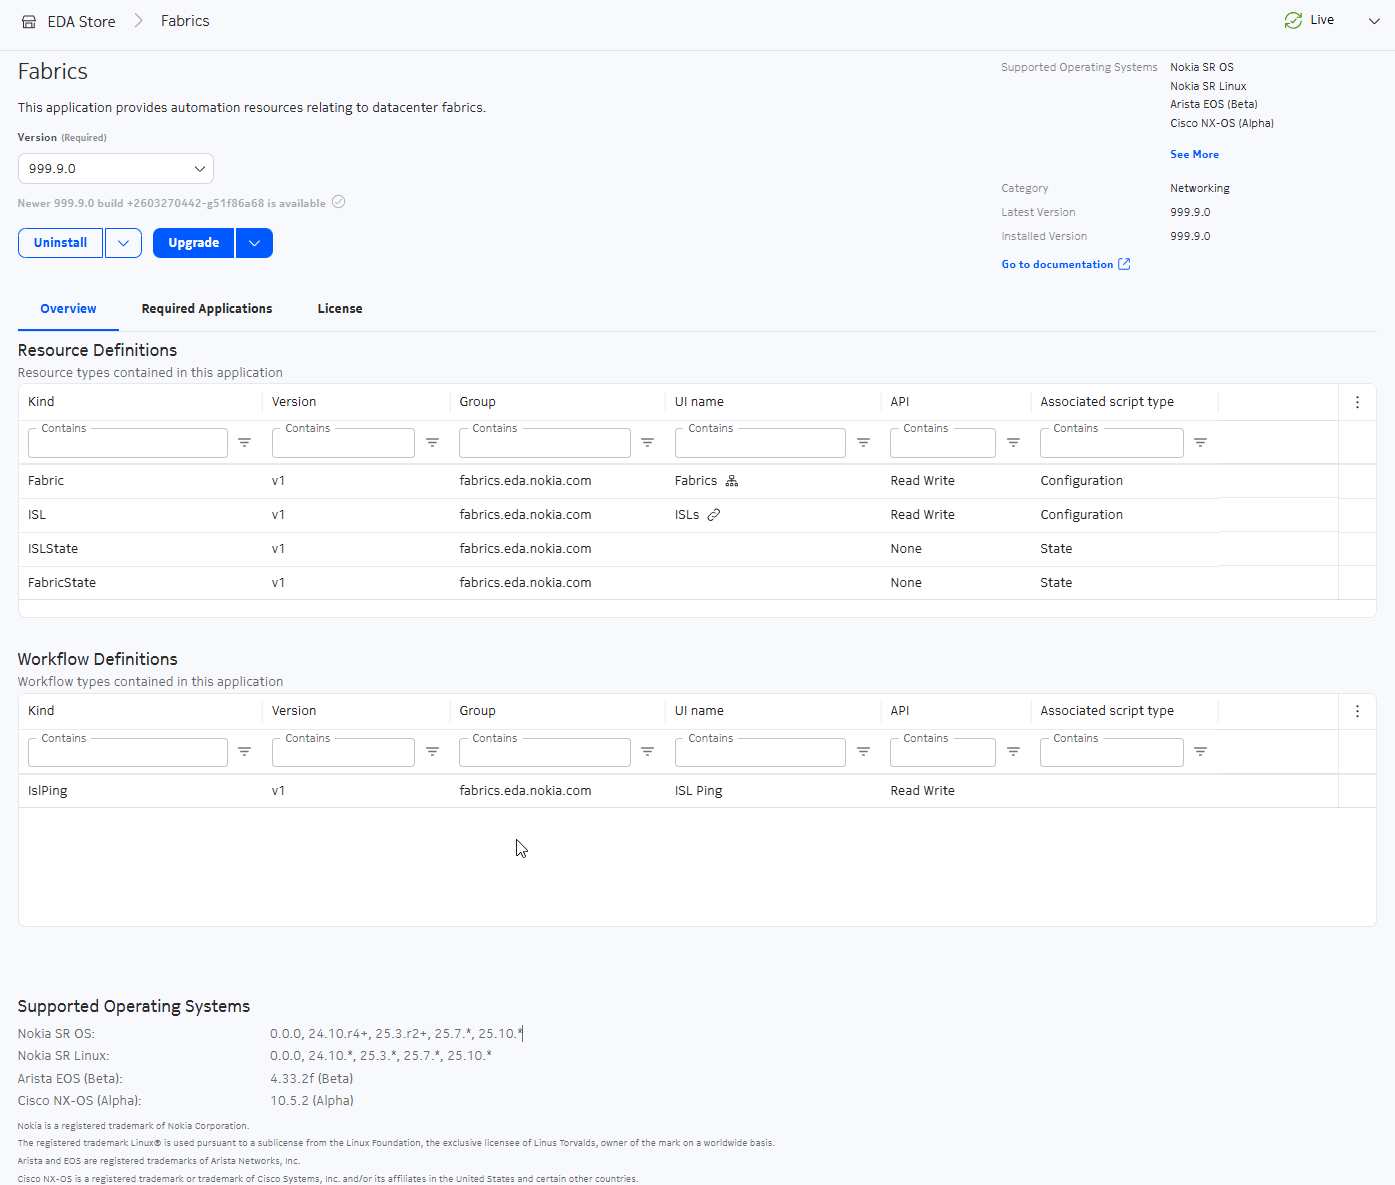Open Workflow Definitions table options menu
This screenshot has width=1395, height=1185.
(x=1357, y=711)
